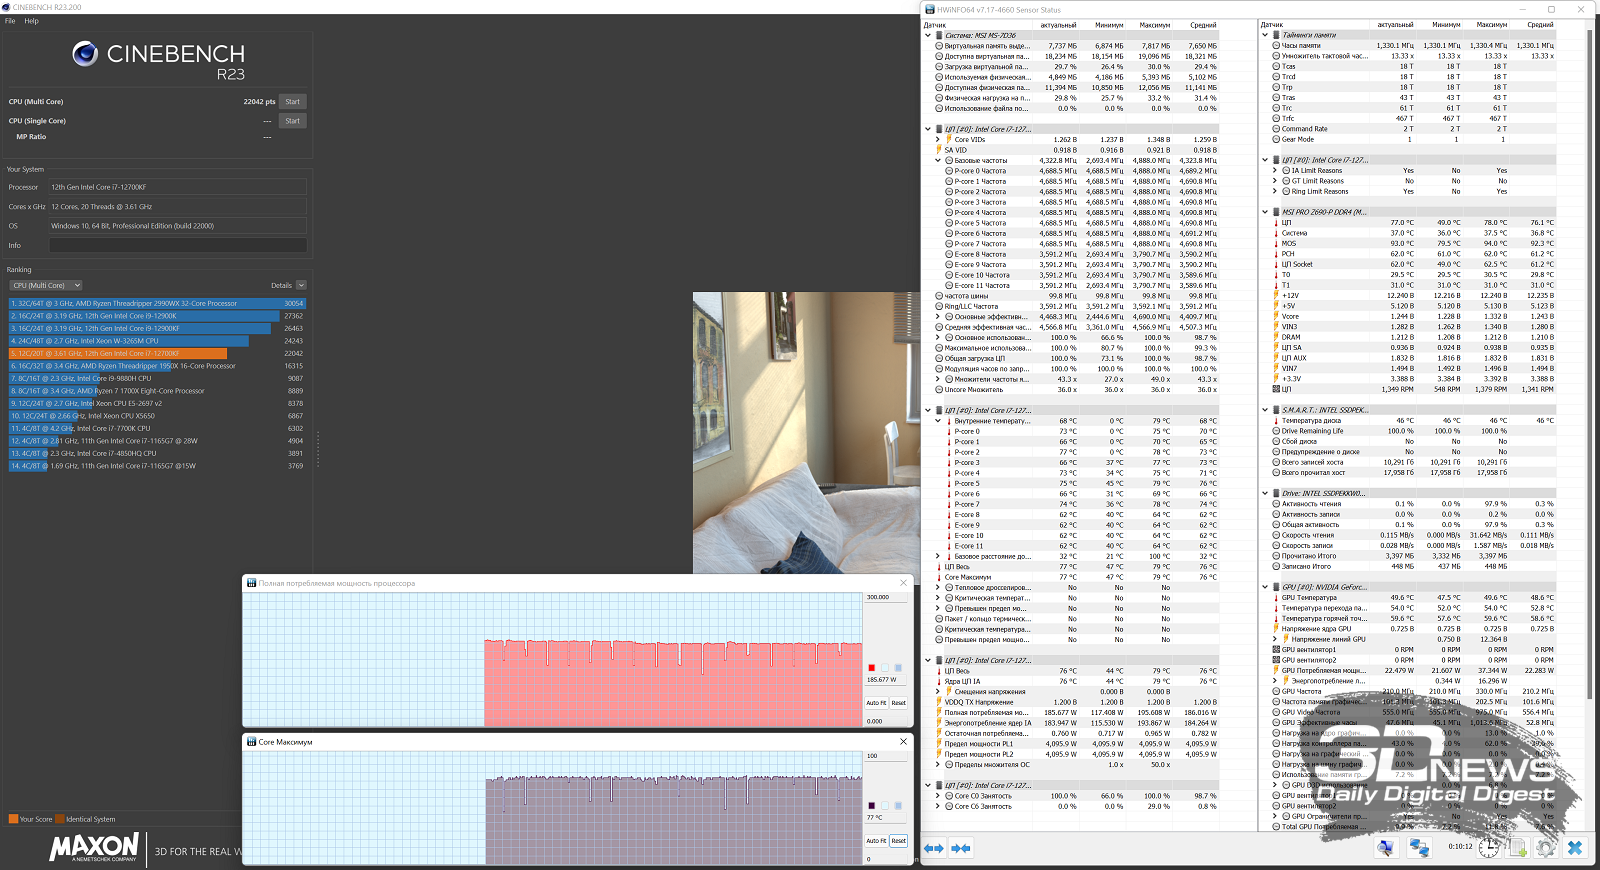The image size is (1600, 870).
Task: Collapse the Базовые частоты tree node
Action: click(937, 160)
